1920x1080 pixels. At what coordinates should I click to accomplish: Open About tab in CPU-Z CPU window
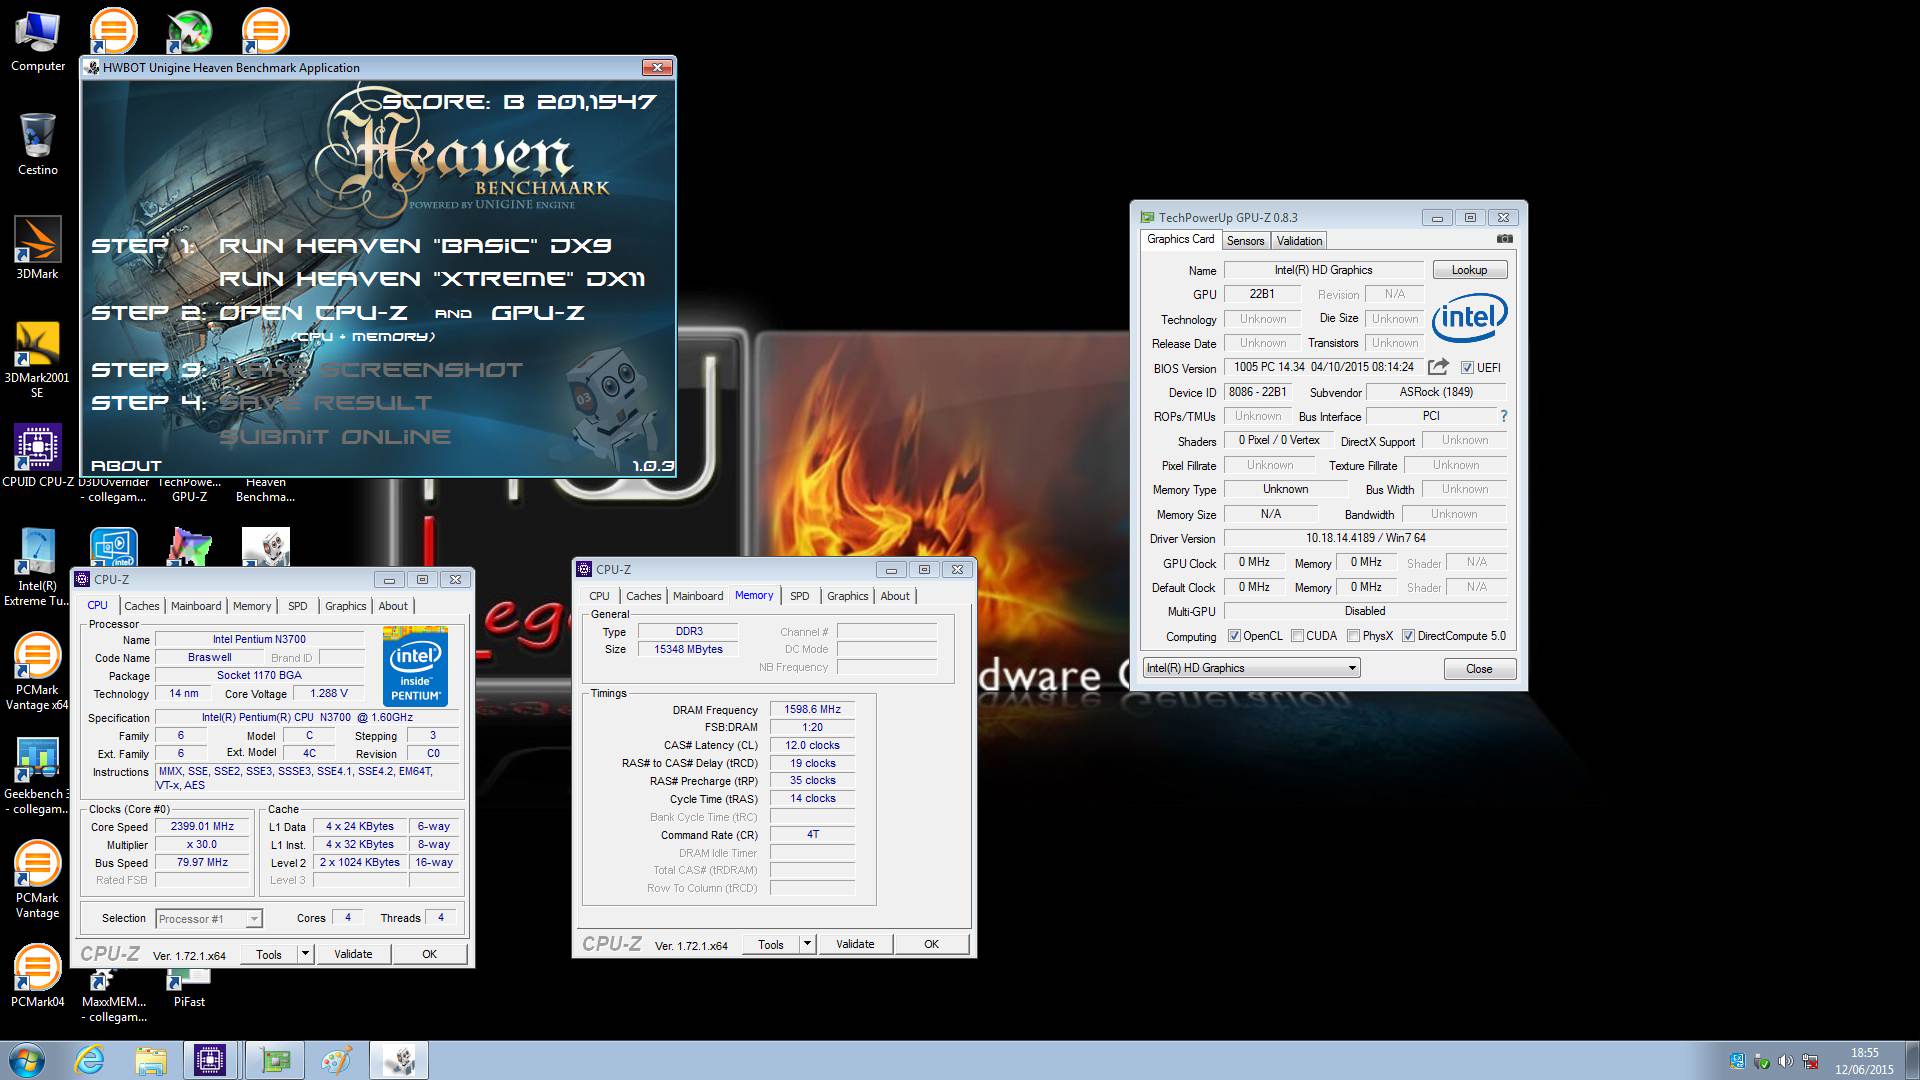[393, 606]
